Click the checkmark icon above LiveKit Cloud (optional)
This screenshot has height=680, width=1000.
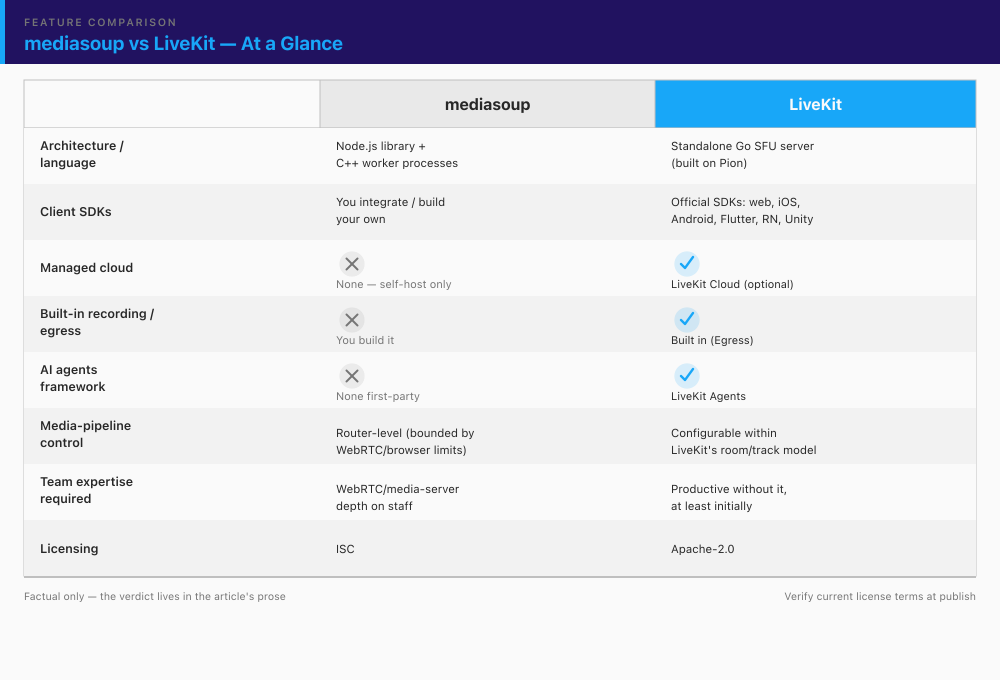(686, 263)
